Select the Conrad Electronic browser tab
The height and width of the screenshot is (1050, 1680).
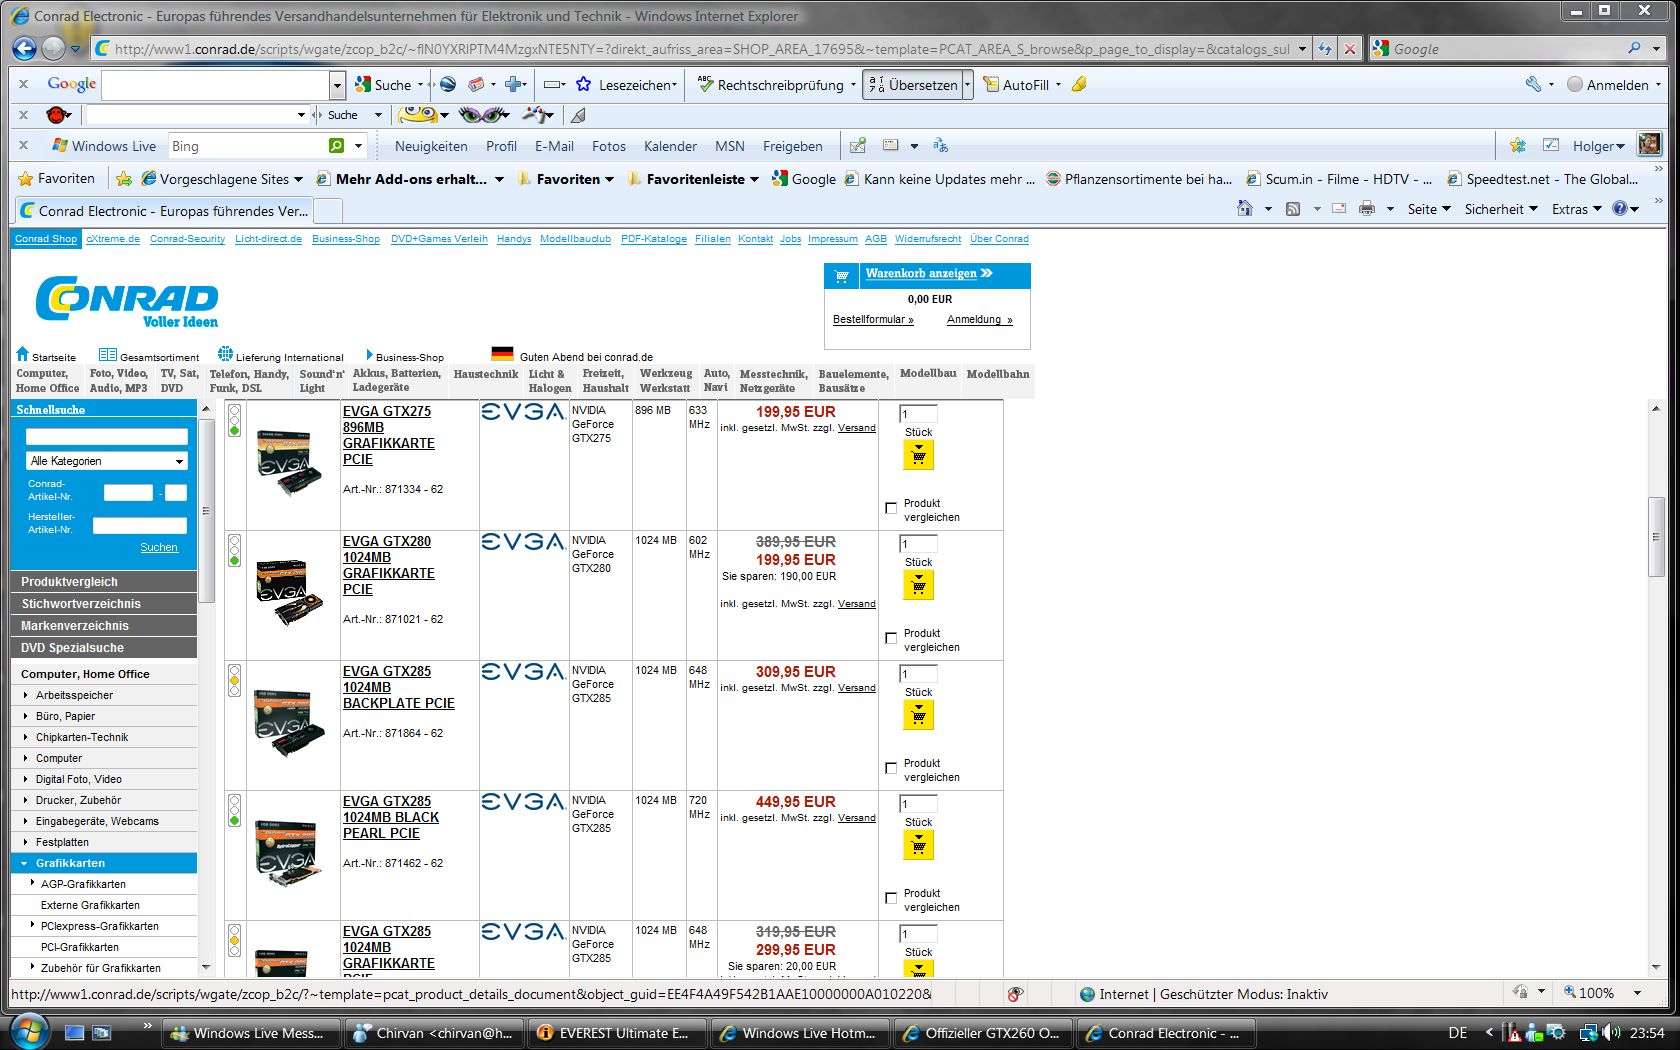164,210
